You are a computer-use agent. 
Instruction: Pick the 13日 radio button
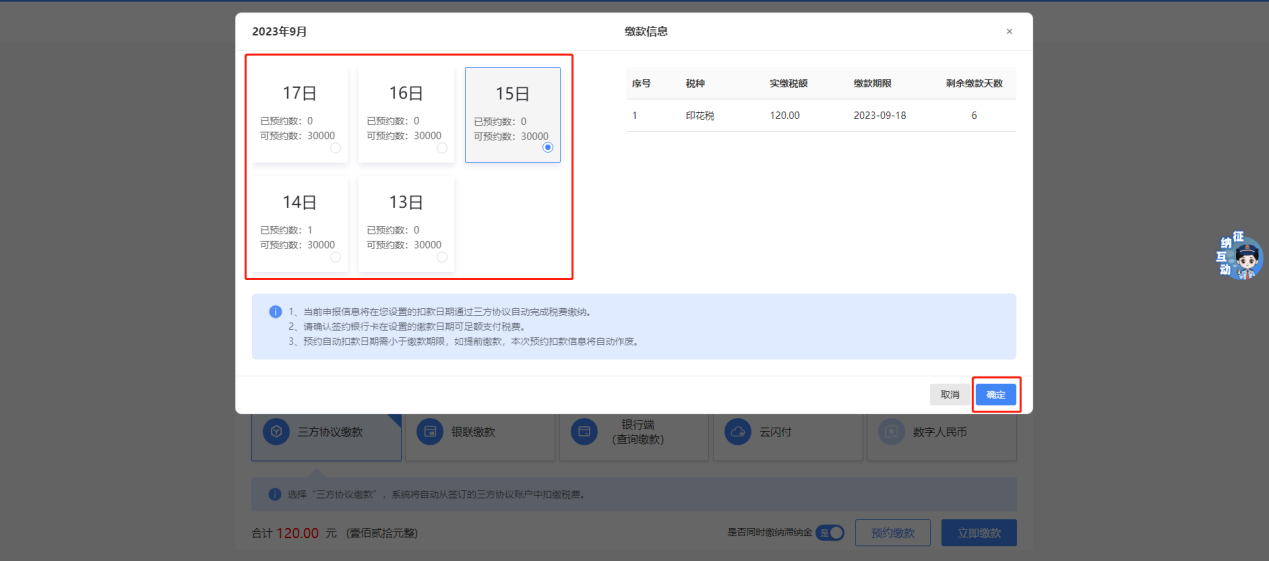pos(442,257)
